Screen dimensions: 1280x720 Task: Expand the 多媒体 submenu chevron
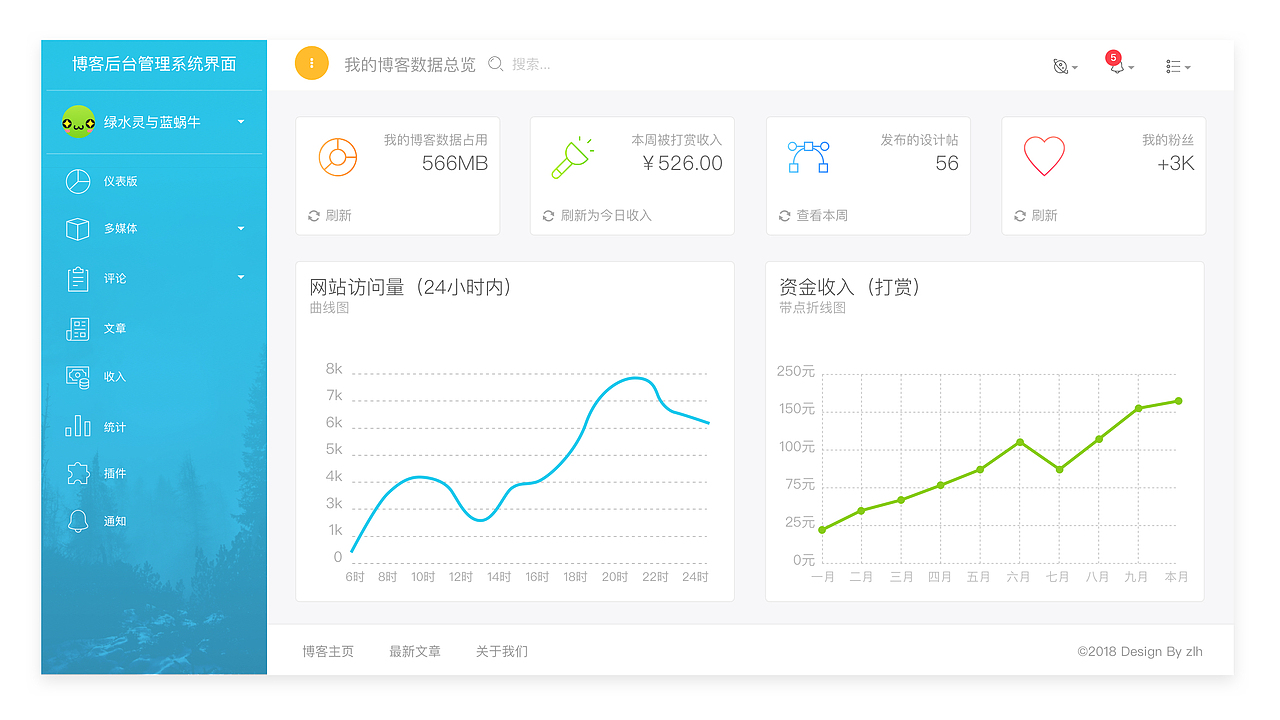(x=240, y=229)
